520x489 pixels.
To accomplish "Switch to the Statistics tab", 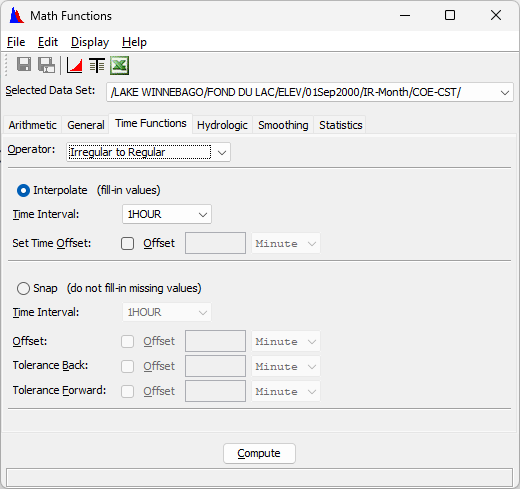I will (x=340, y=125).
